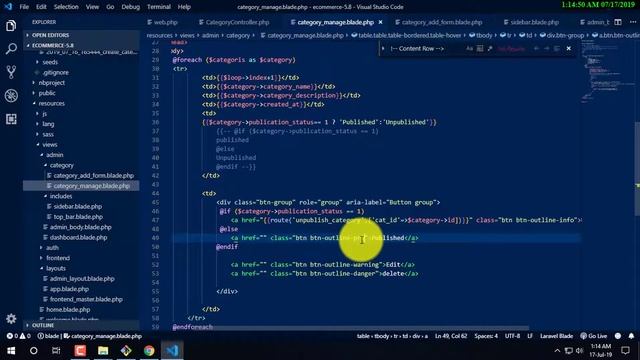Click Spaces: 4 indentation in status bar
Viewport: 640px width, 360px height.
pos(486,336)
